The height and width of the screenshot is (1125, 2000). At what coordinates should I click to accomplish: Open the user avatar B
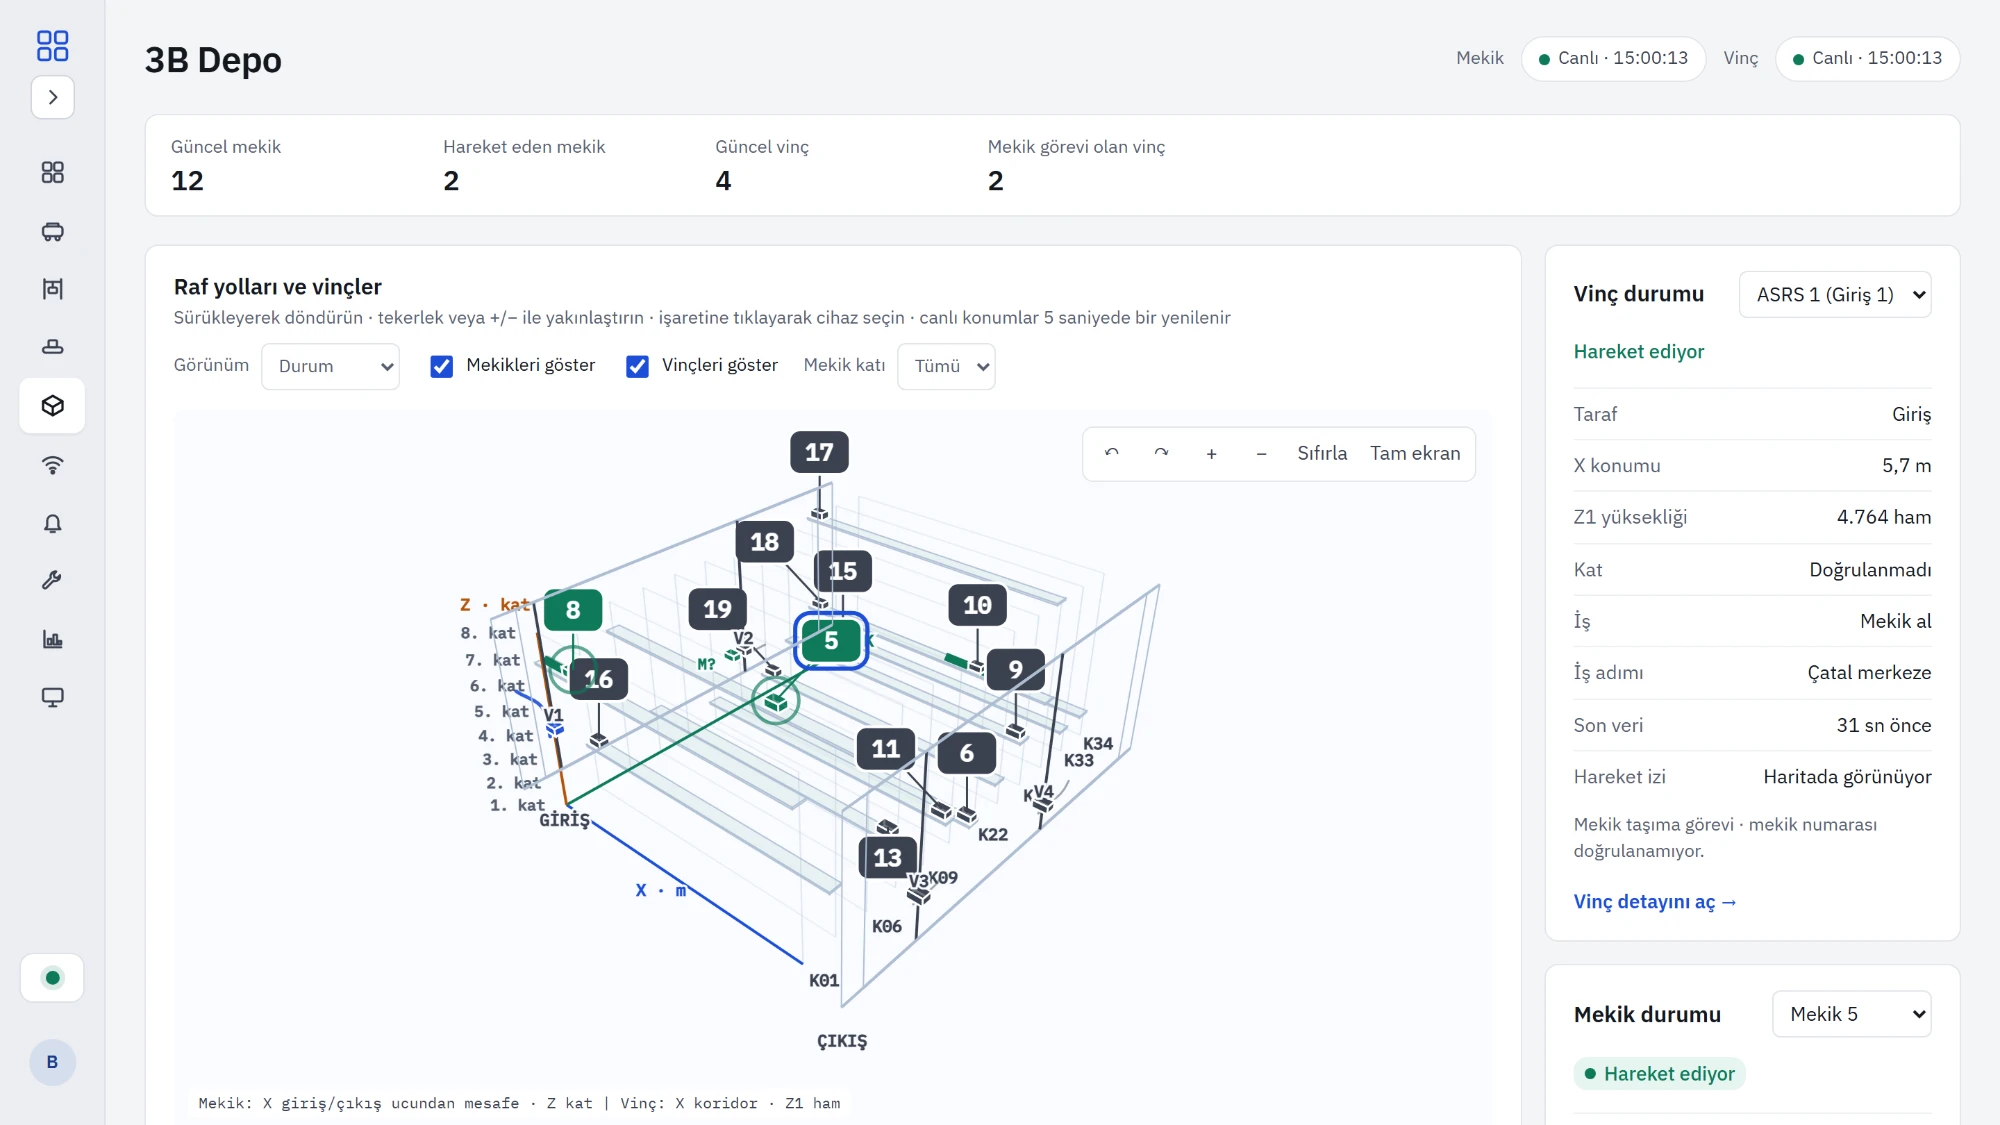coord(52,1062)
